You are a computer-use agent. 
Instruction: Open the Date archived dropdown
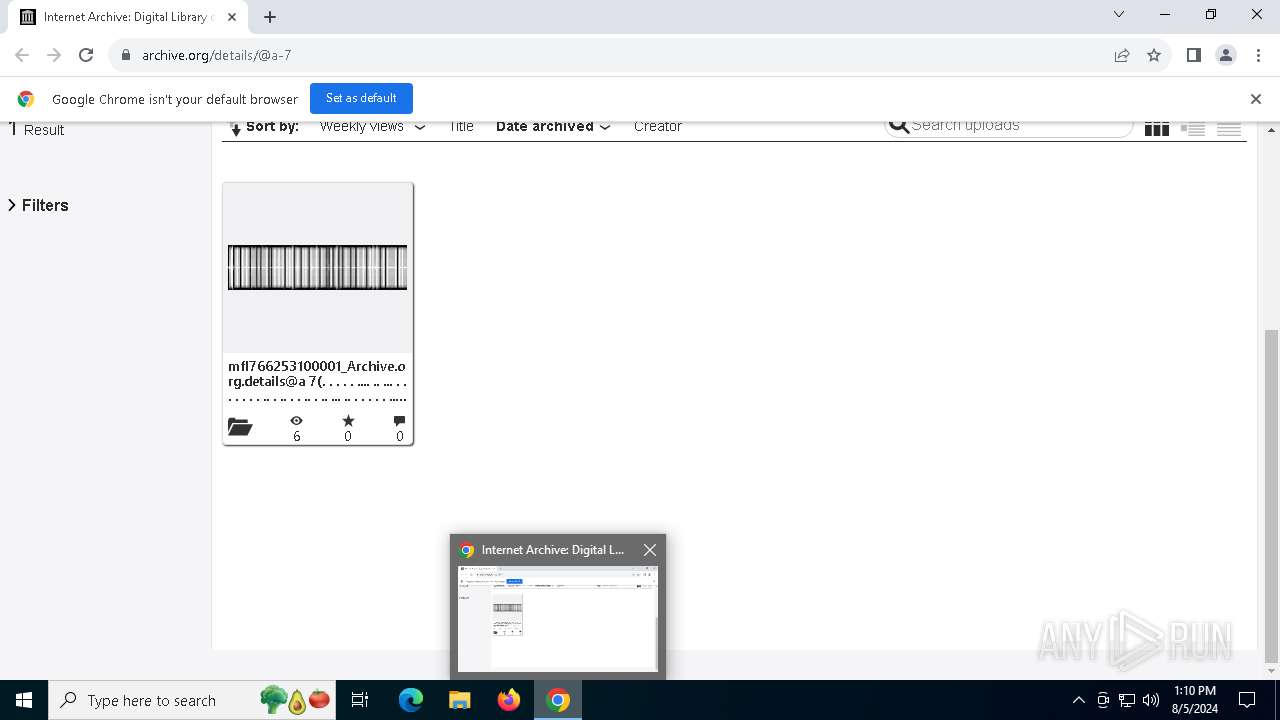pyautogui.click(x=553, y=126)
